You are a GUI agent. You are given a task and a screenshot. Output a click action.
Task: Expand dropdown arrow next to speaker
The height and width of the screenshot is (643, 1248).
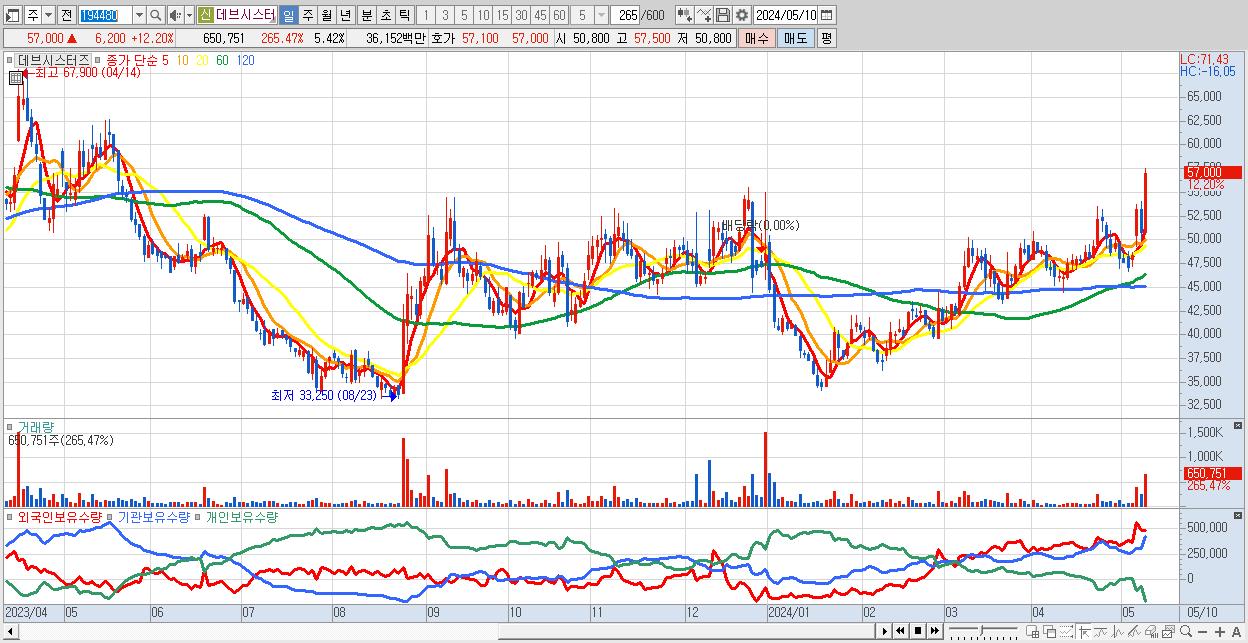coord(189,15)
